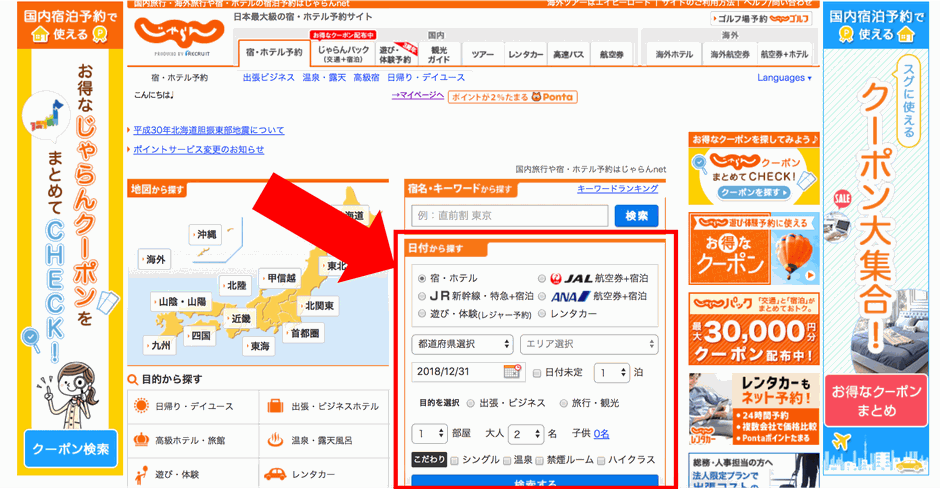Switch to the じゃらんパック tab
Screen dimensions: 940x489
343,54
